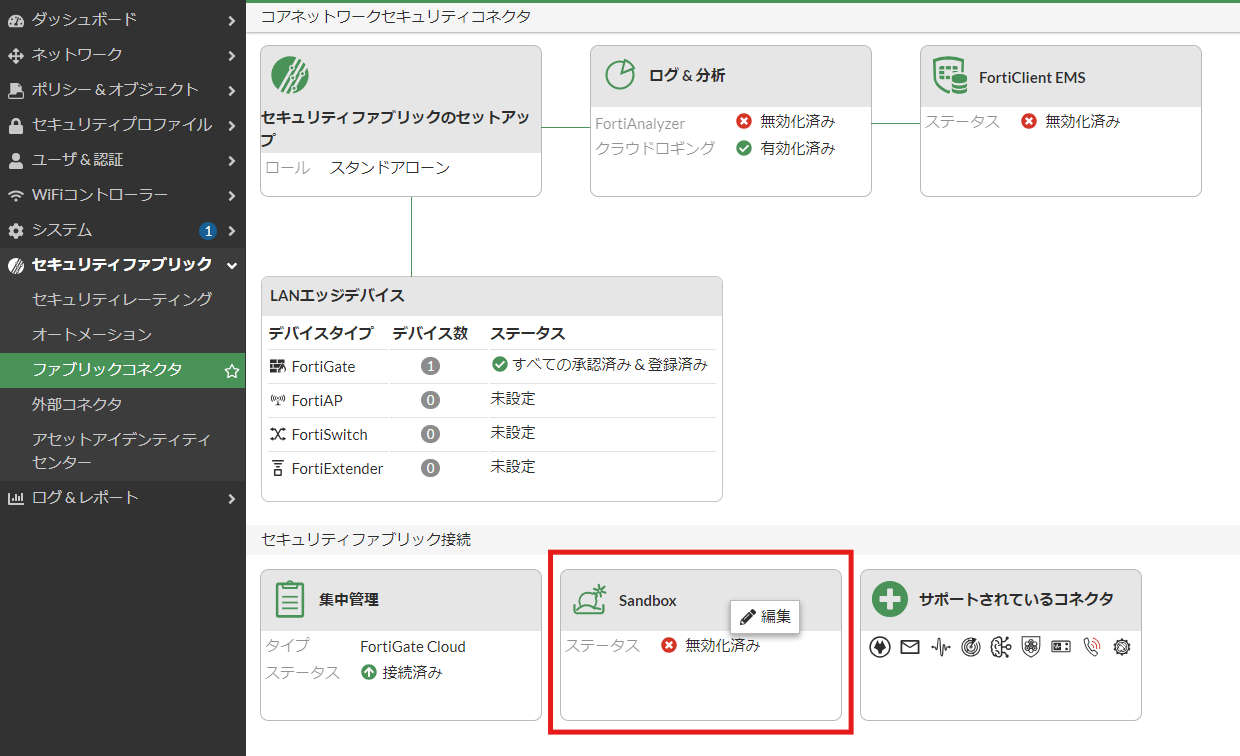
Task: Click the FortiGate Cloud type value
Action: point(413,647)
